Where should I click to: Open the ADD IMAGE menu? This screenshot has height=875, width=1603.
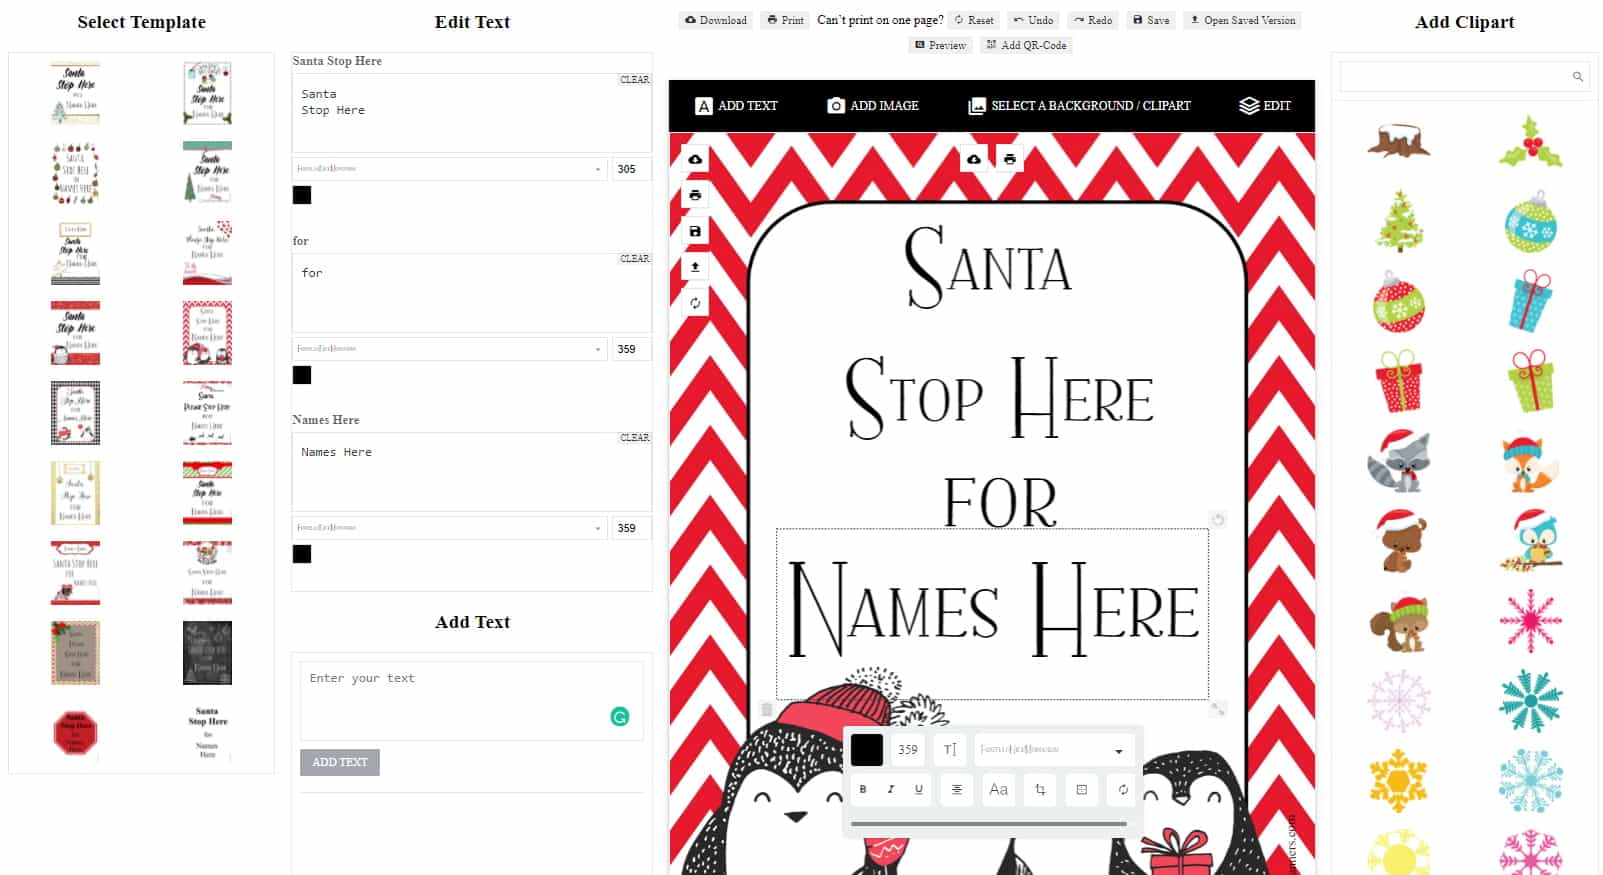click(x=872, y=105)
